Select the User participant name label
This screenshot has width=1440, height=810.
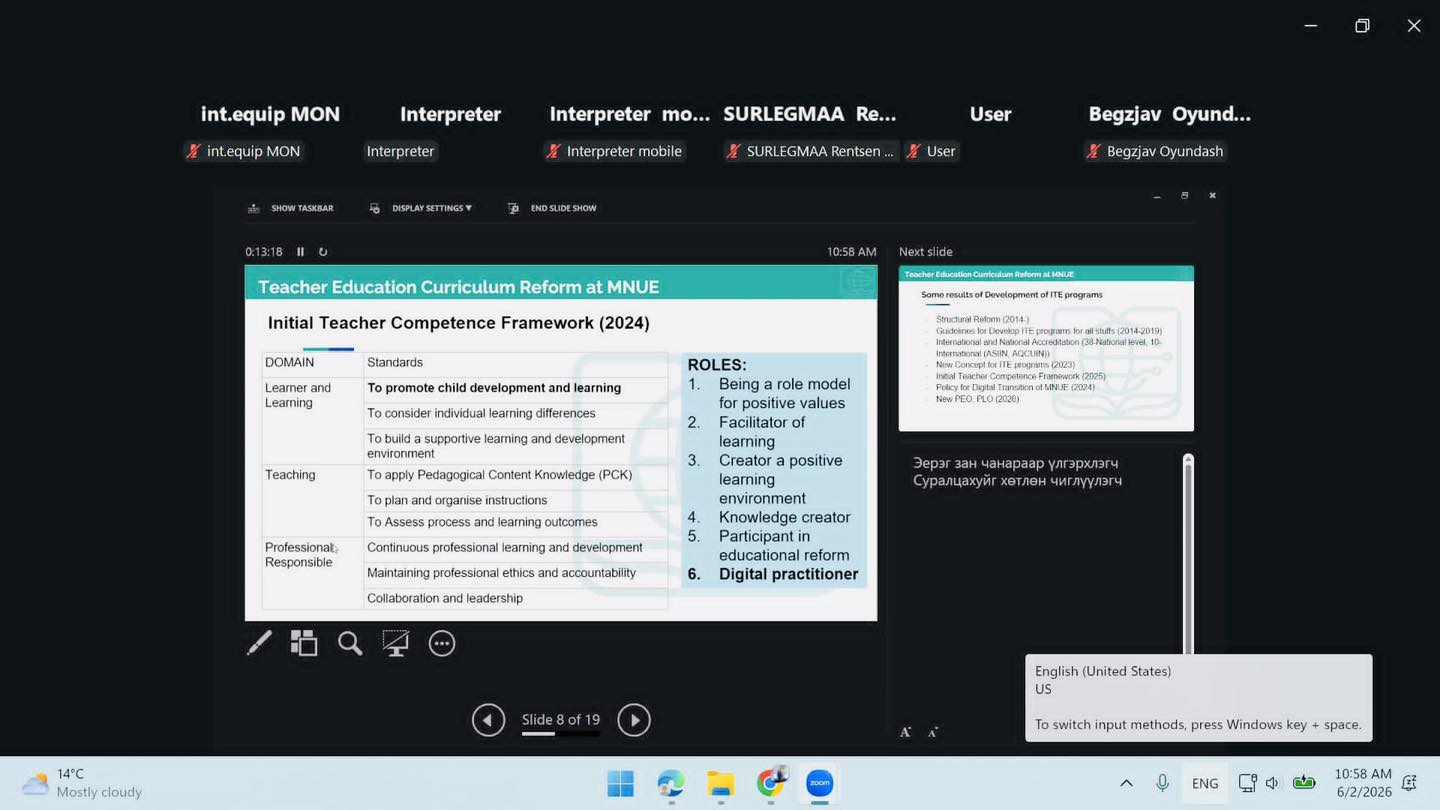pos(931,152)
